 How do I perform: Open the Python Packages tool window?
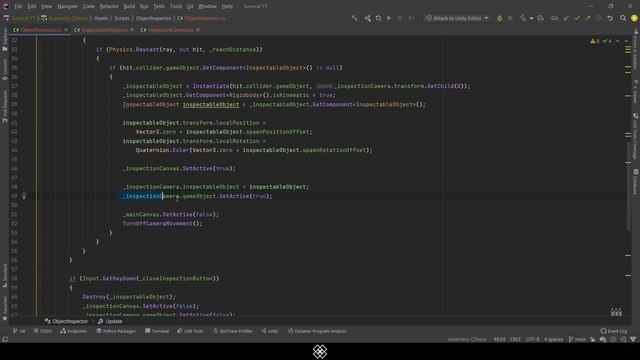coord(116,331)
